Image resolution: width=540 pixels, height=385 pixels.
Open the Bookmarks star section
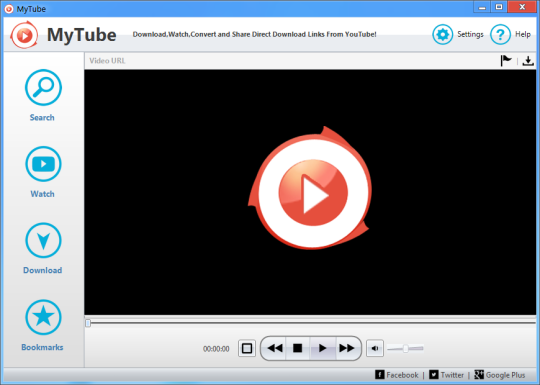[43, 325]
